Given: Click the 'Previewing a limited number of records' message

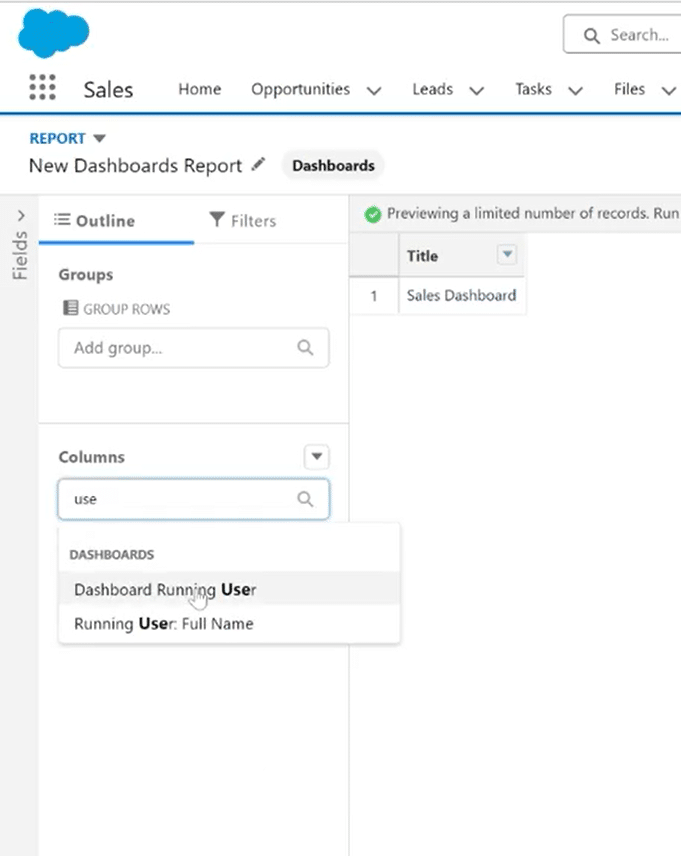Looking at the screenshot, I should [x=533, y=213].
